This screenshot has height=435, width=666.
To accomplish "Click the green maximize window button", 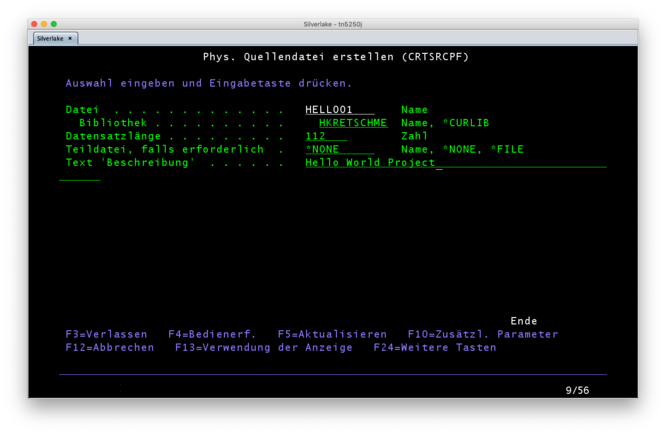I will 54,24.
